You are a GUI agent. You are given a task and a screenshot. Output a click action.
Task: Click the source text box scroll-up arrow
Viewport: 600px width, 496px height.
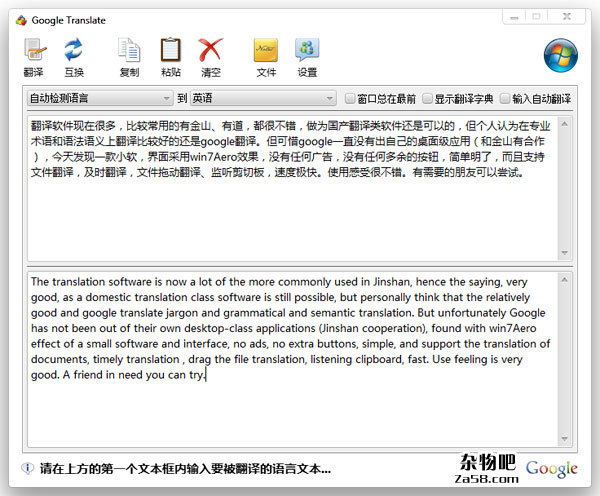point(564,124)
